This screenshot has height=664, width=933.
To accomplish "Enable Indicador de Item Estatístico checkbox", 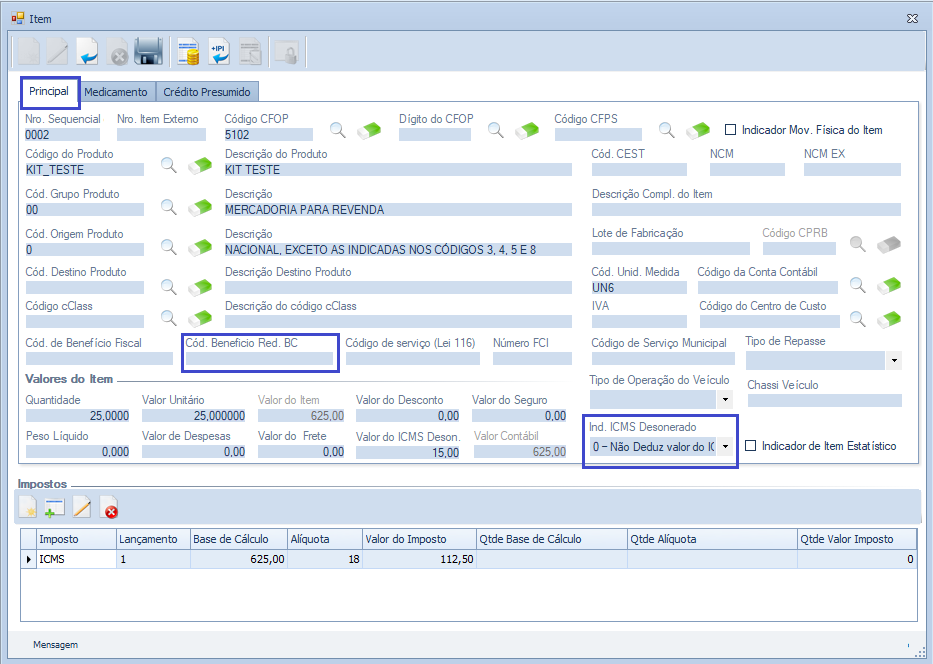I will (x=752, y=446).
